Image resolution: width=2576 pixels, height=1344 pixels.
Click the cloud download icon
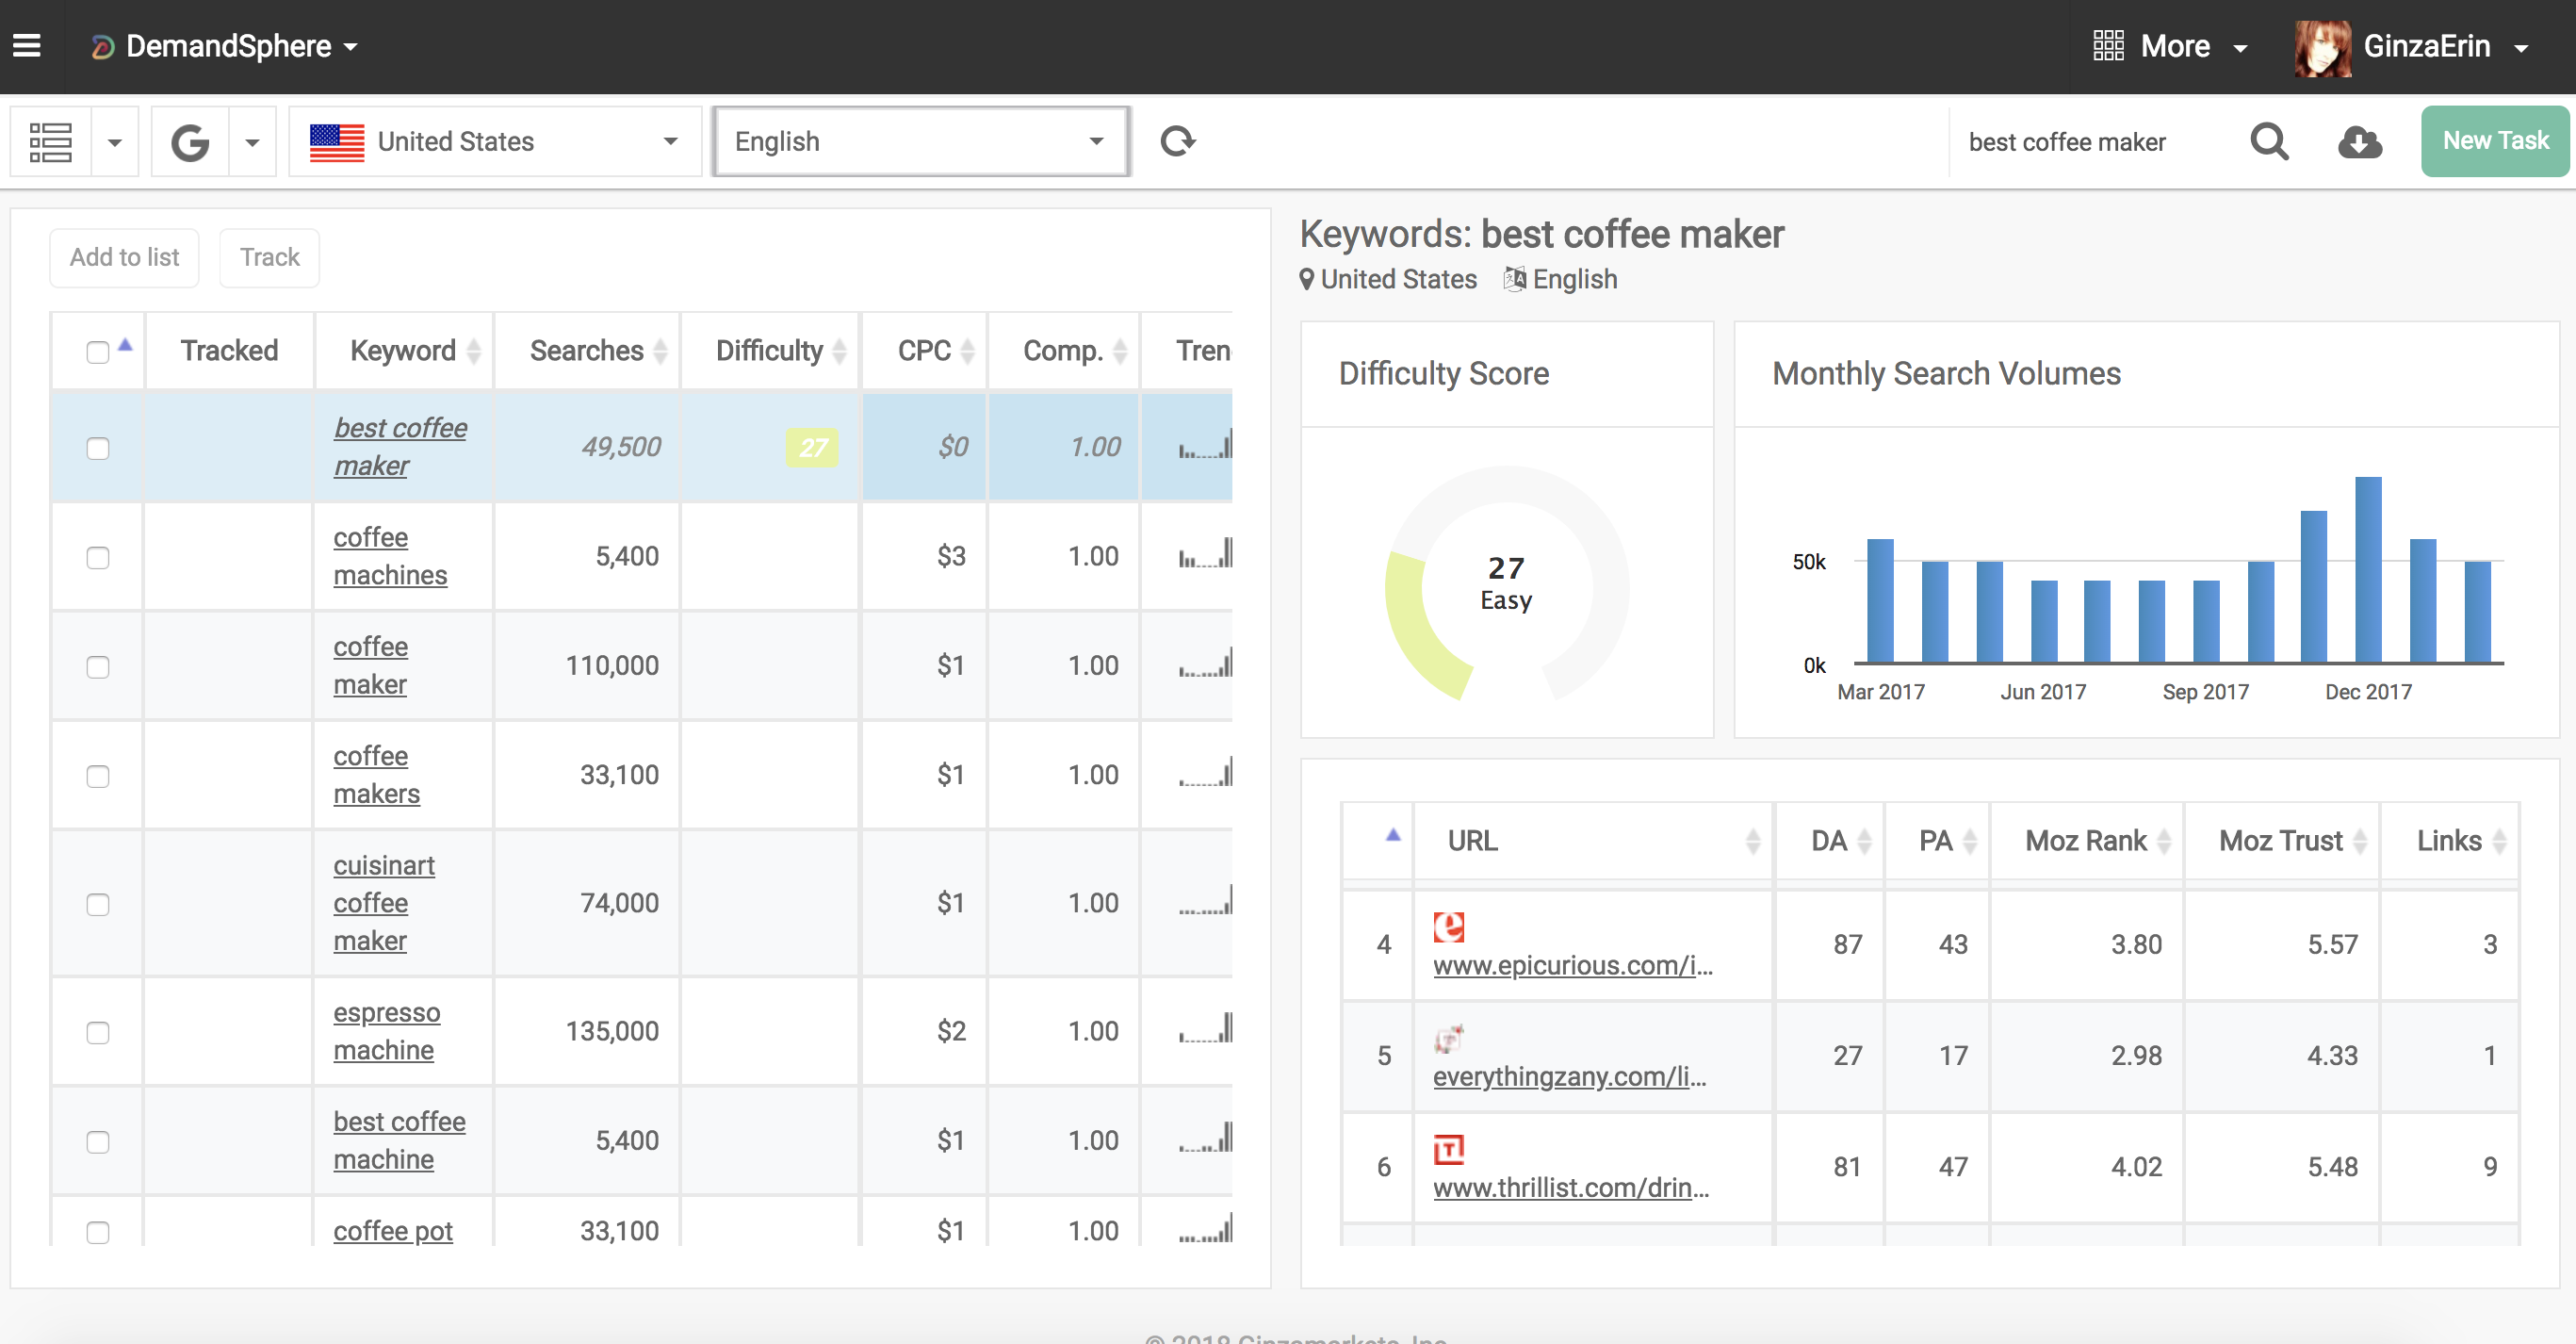[2359, 141]
